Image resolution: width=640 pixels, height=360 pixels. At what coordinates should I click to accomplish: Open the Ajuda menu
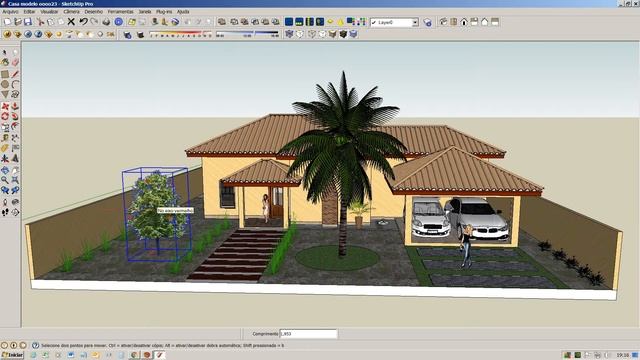click(x=183, y=11)
